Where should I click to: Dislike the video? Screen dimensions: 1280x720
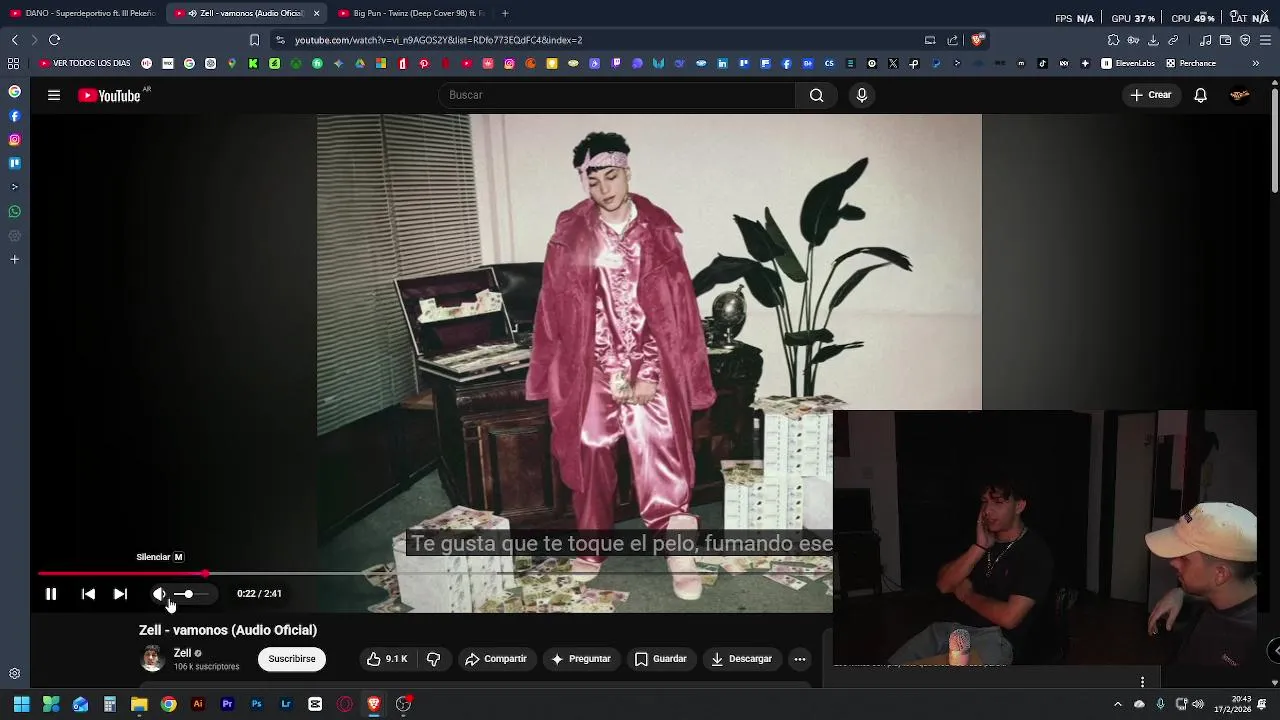[x=433, y=659]
